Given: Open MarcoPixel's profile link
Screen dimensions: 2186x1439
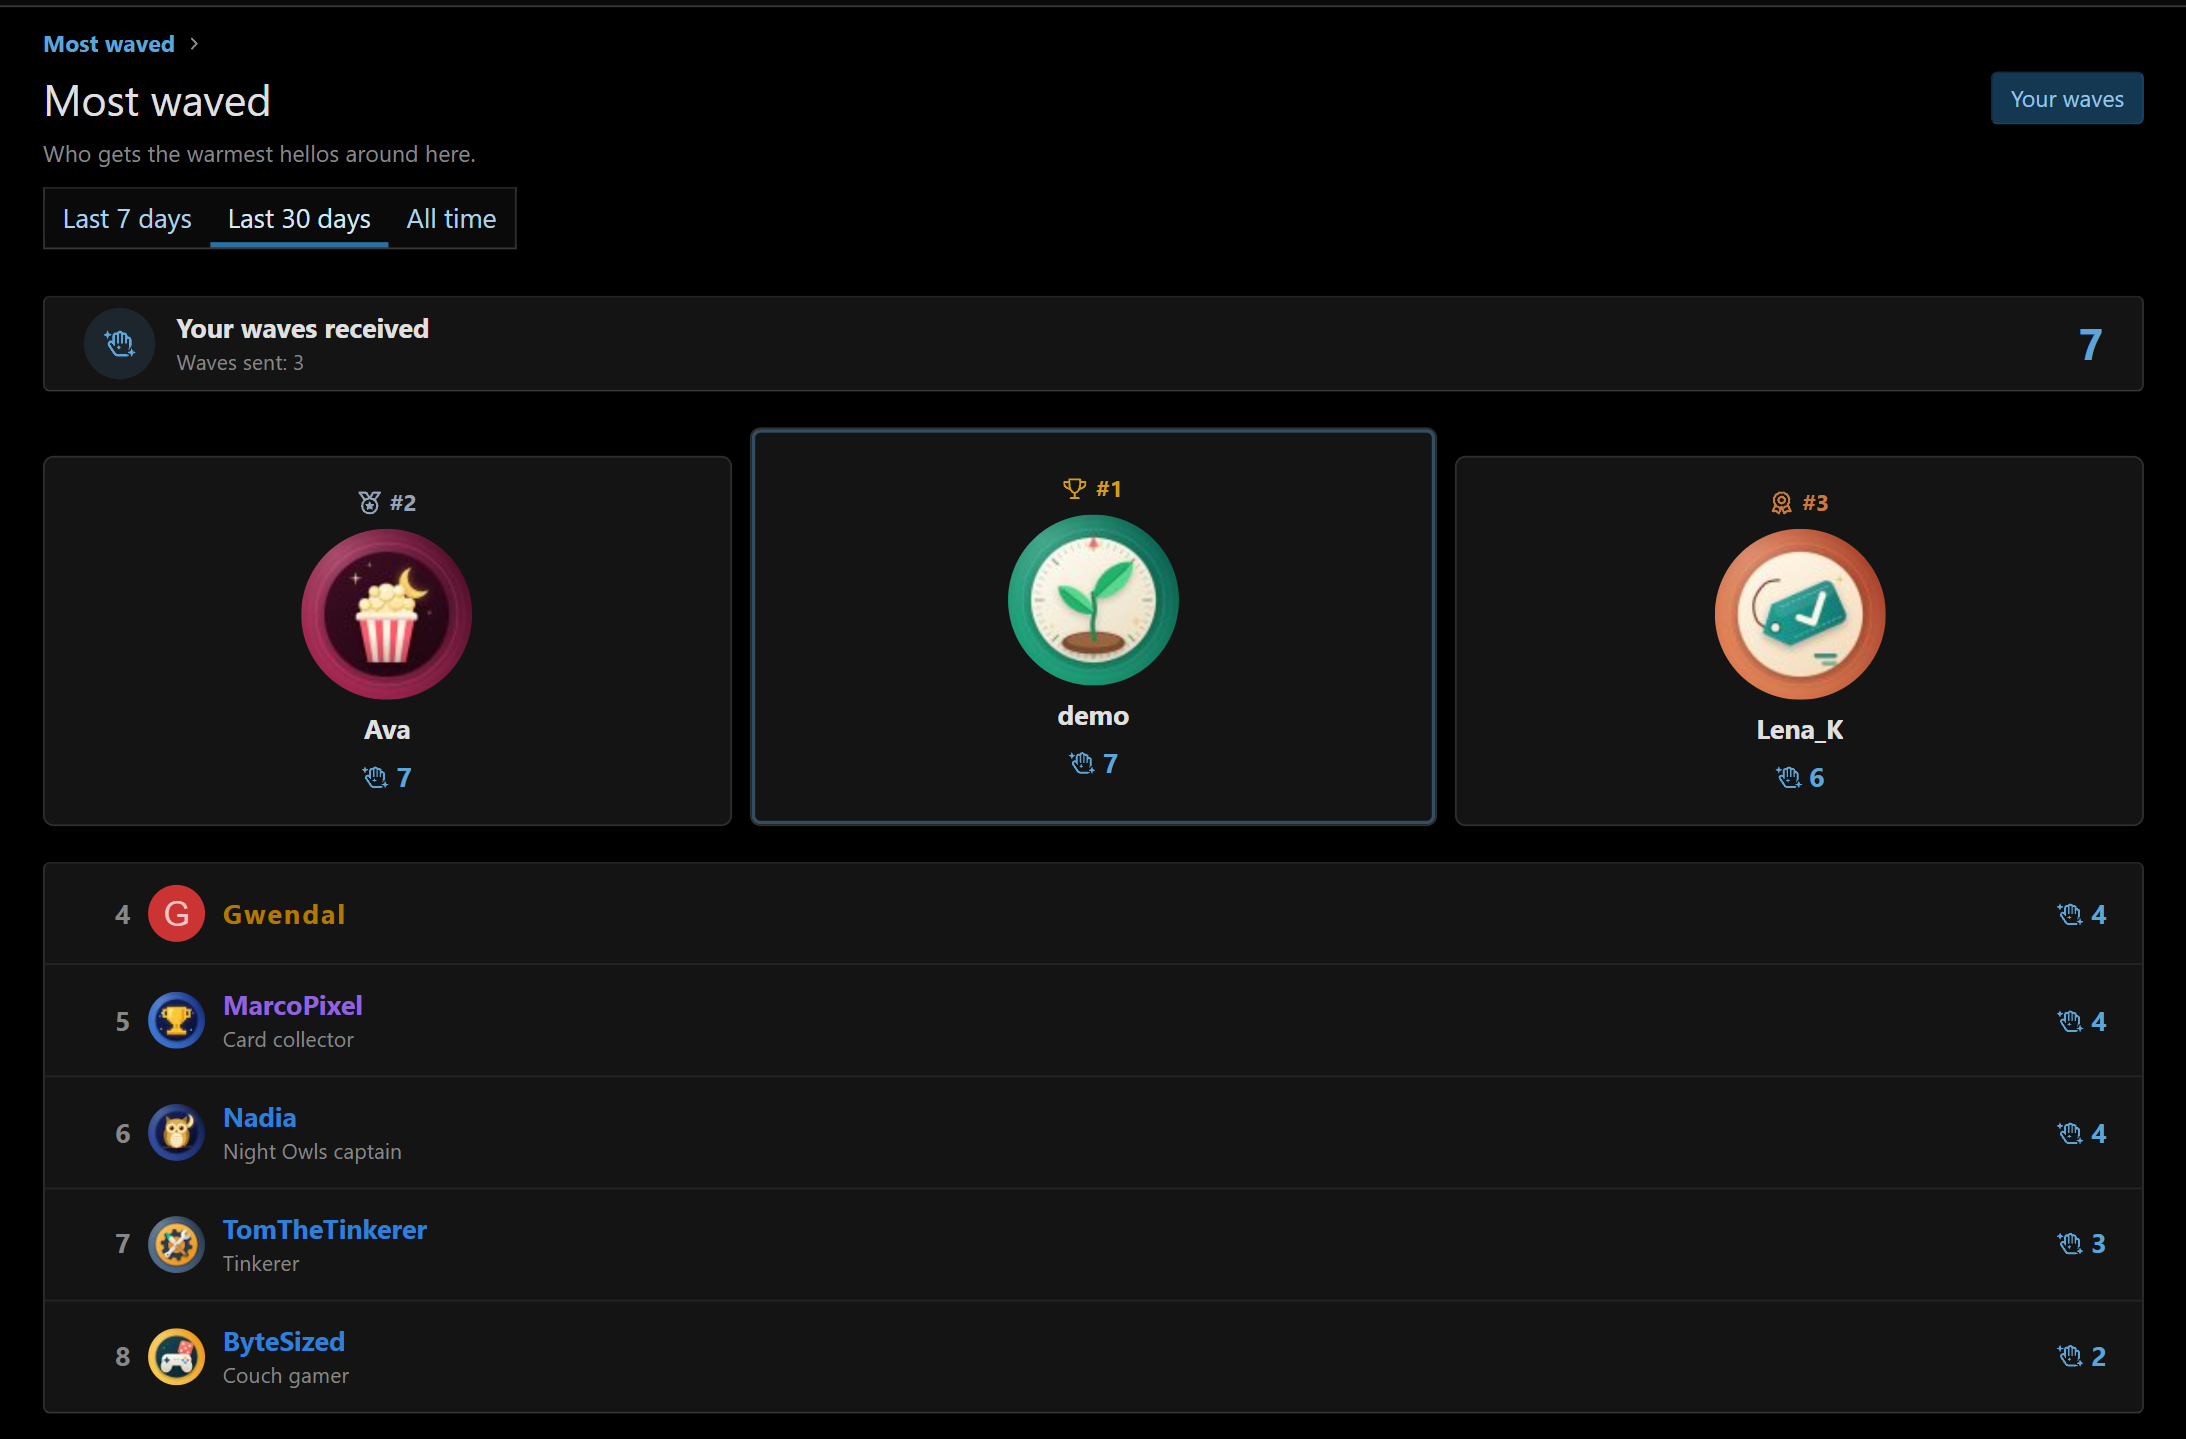Looking at the screenshot, I should tap(293, 1005).
